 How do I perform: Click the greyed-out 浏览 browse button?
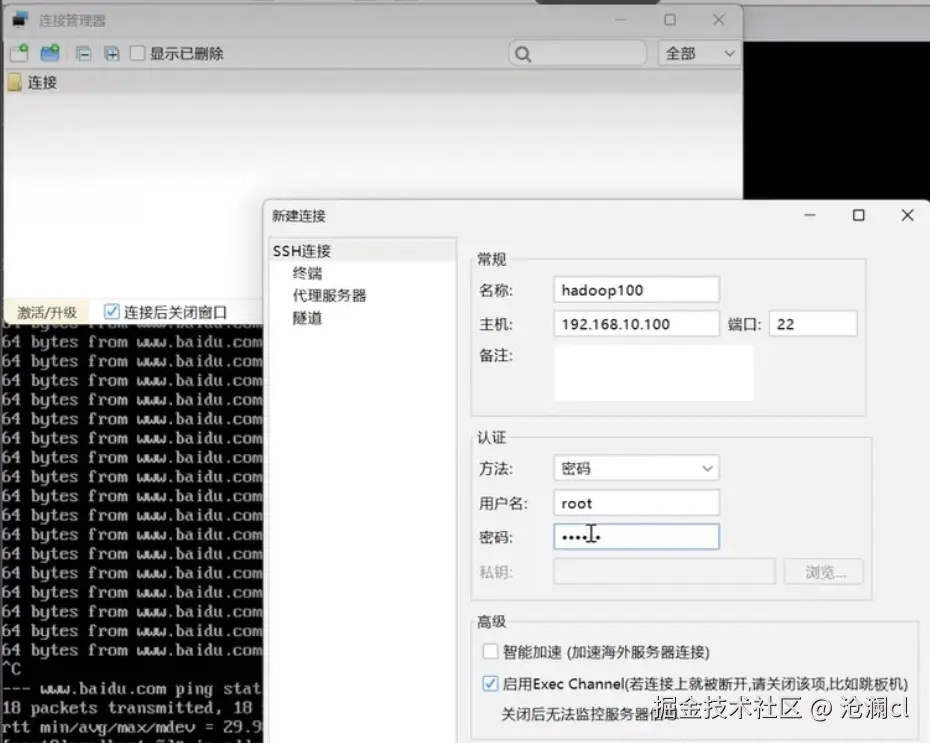pos(824,572)
